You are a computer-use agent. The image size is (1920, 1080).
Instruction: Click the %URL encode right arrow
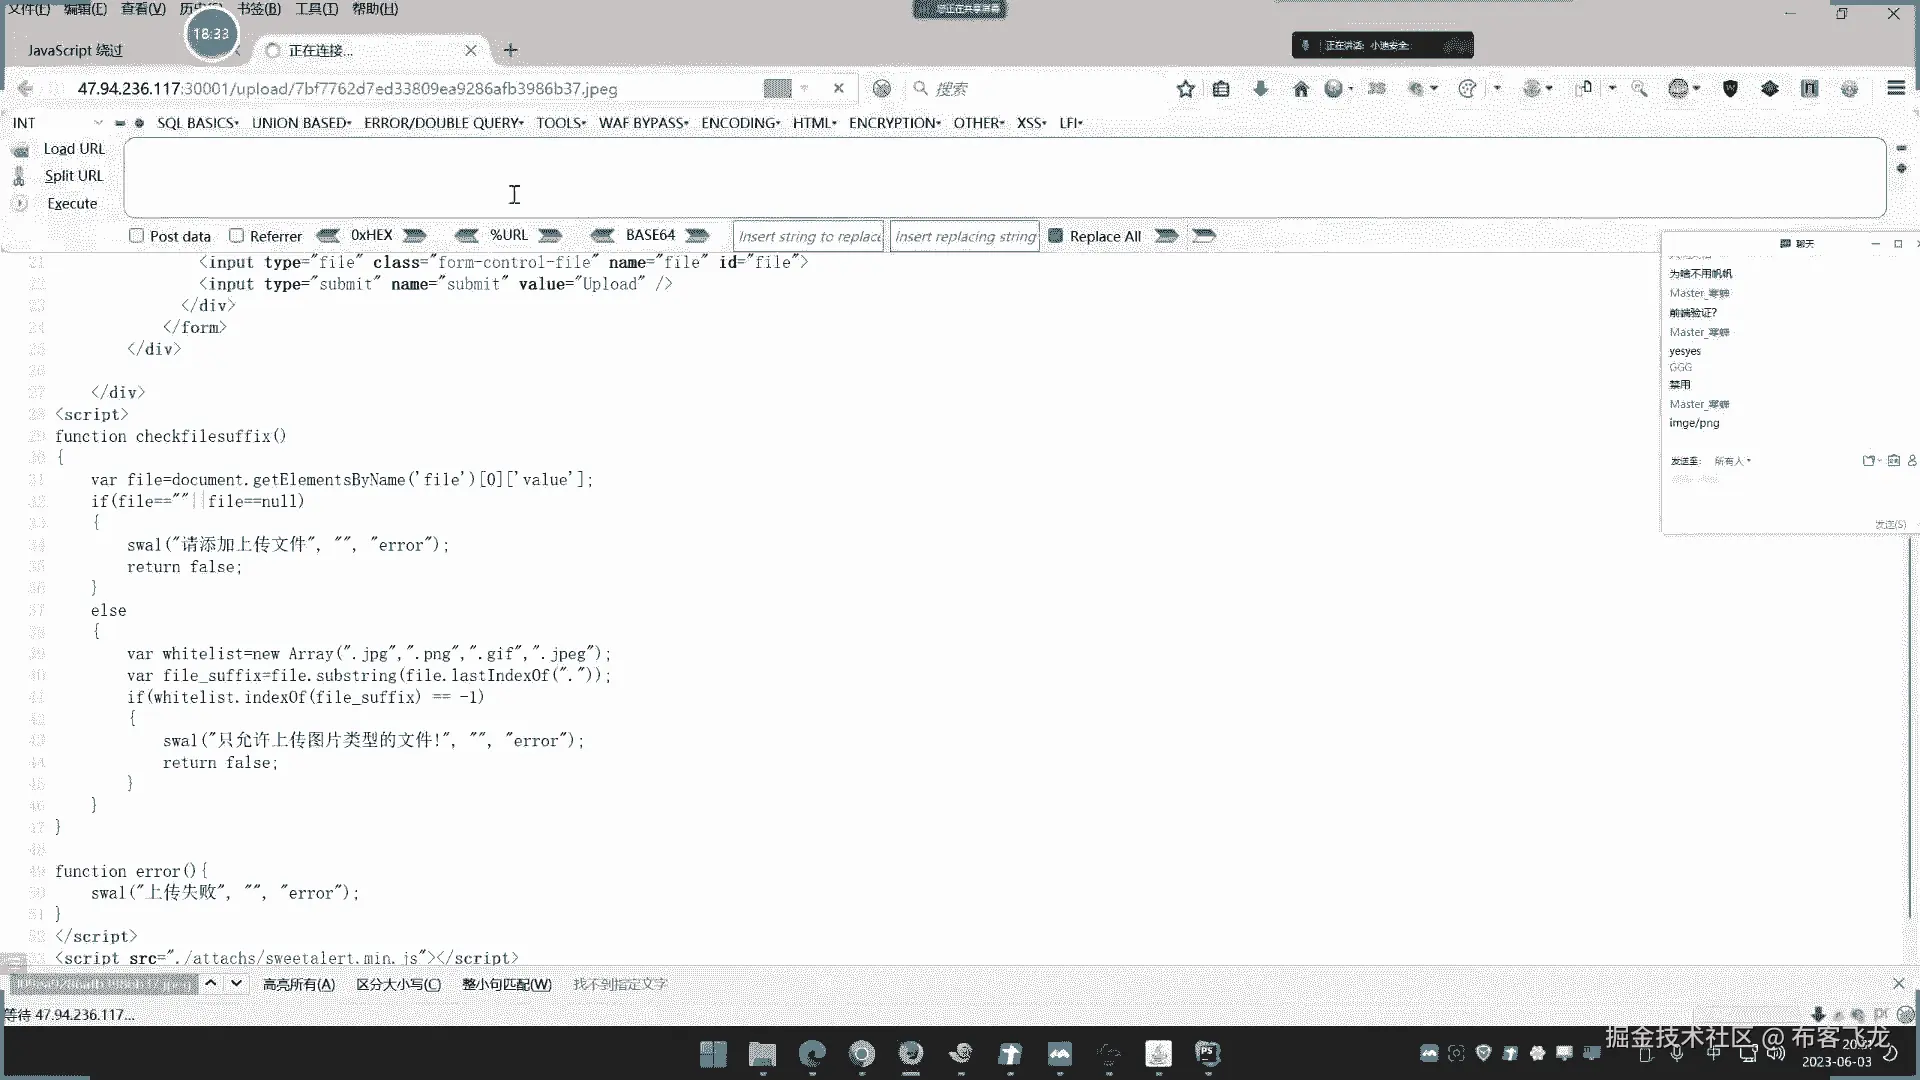click(550, 236)
